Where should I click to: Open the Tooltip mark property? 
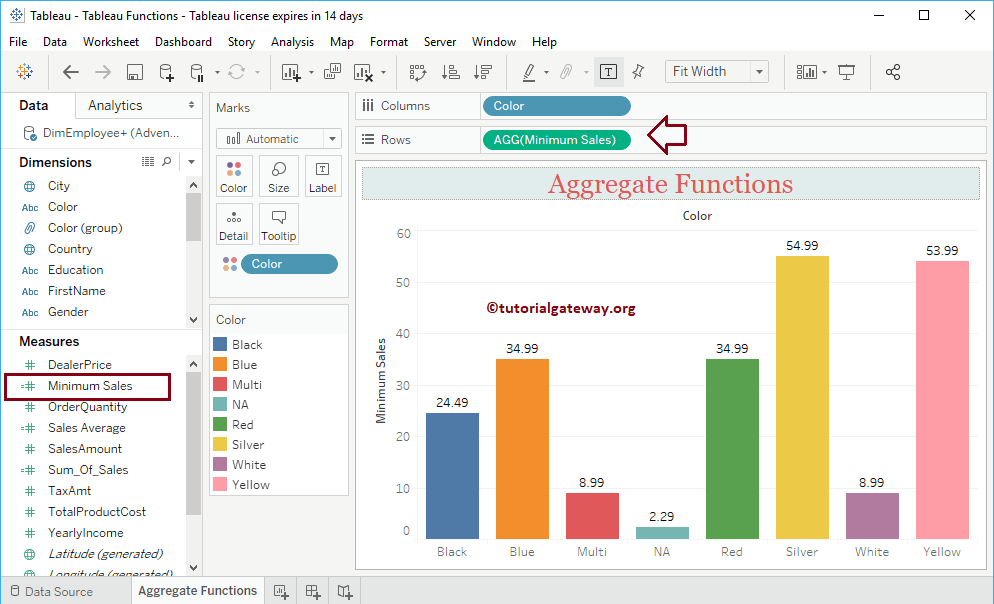(x=278, y=223)
